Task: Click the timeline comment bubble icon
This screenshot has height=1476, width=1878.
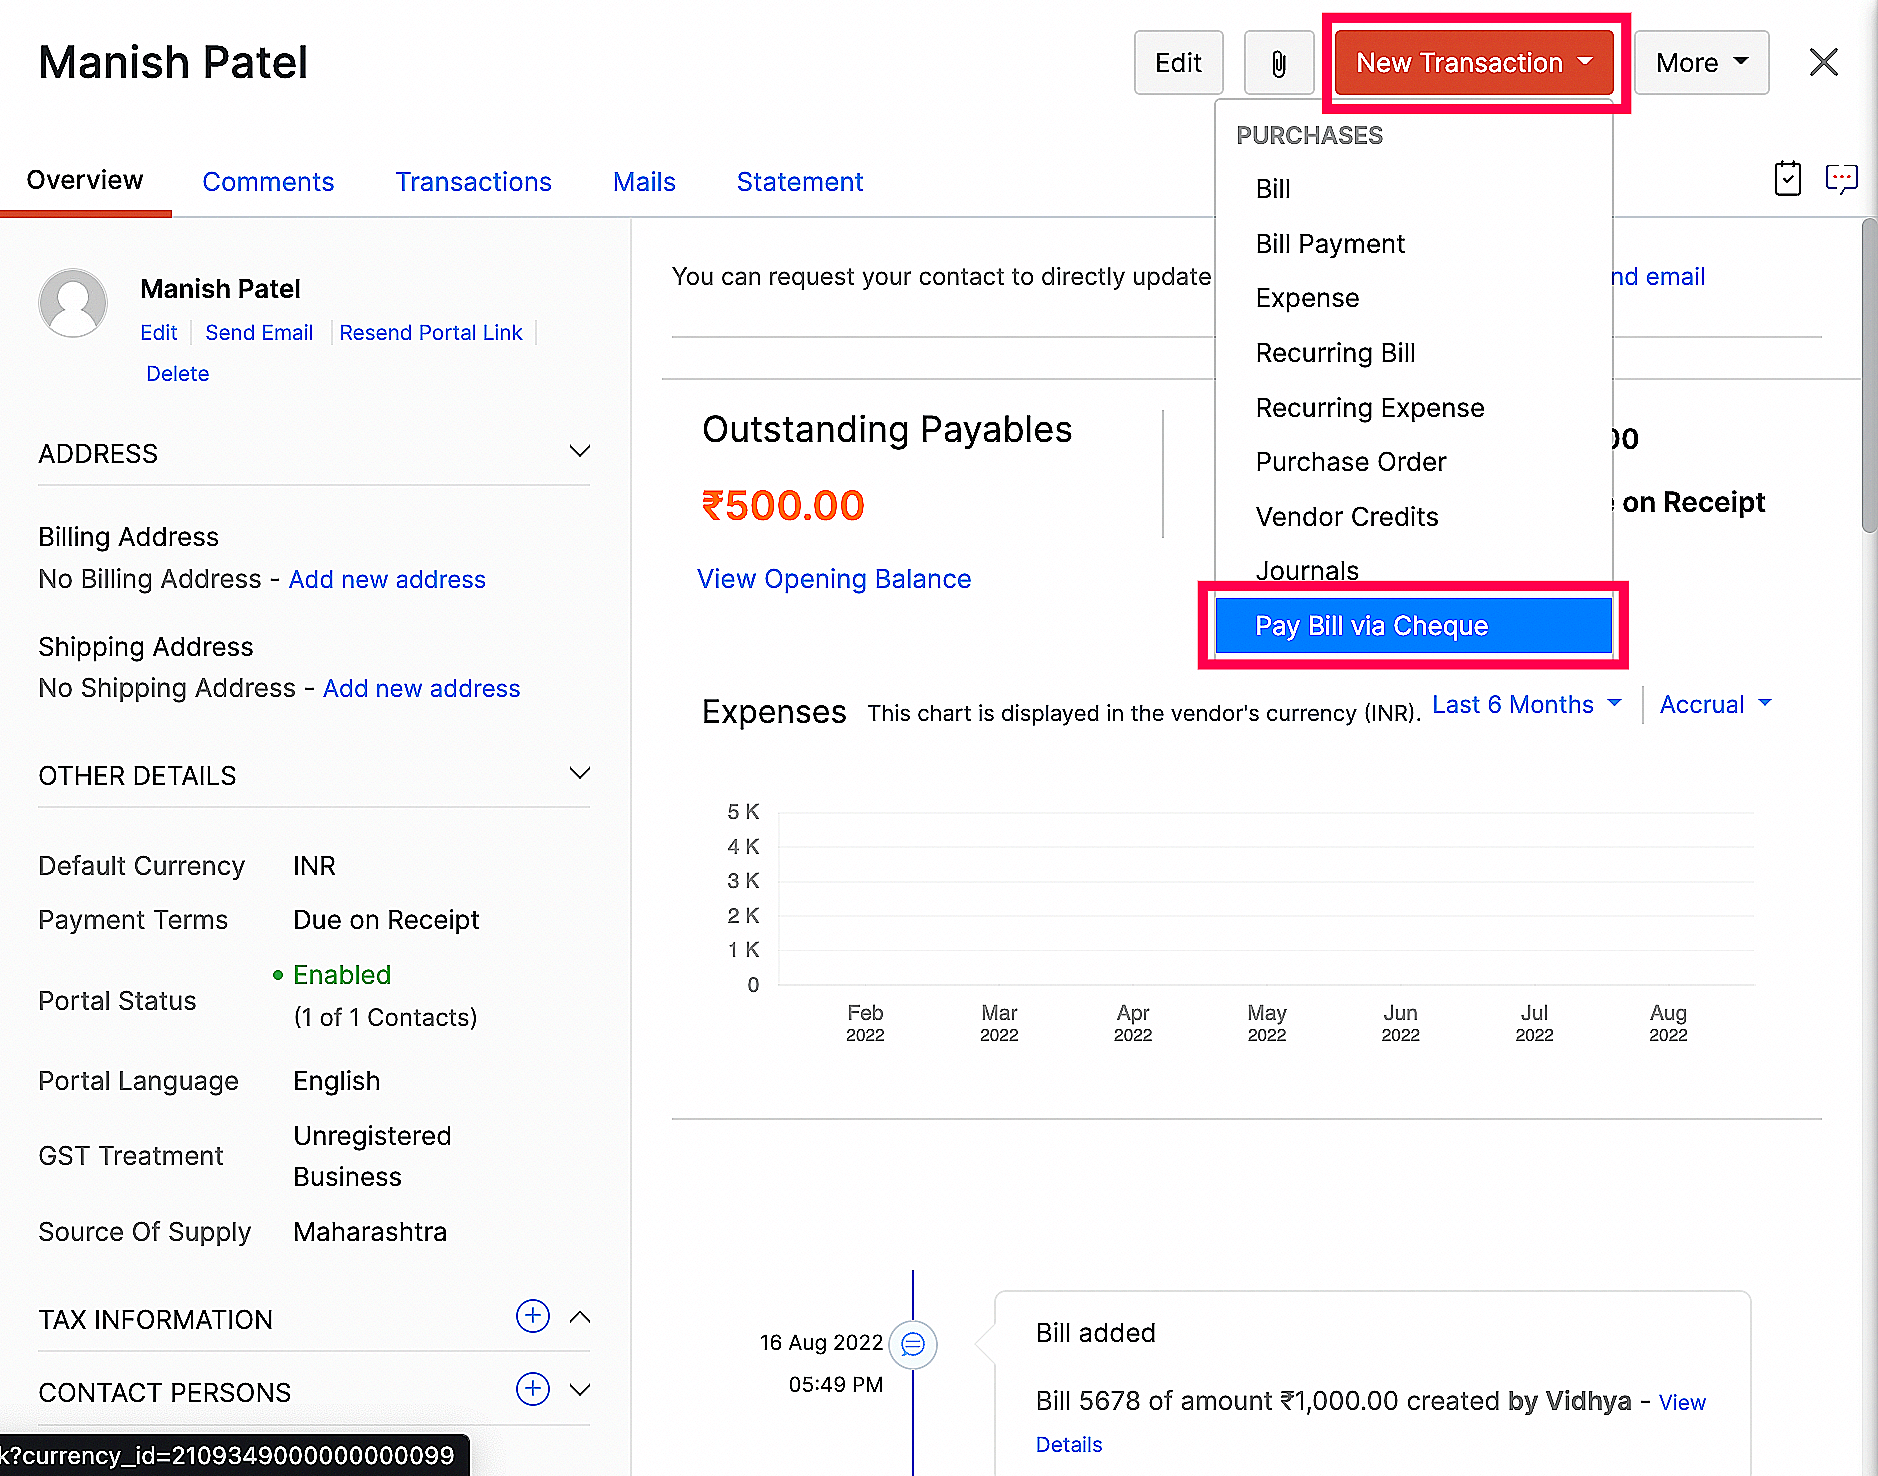Action: 912,1345
